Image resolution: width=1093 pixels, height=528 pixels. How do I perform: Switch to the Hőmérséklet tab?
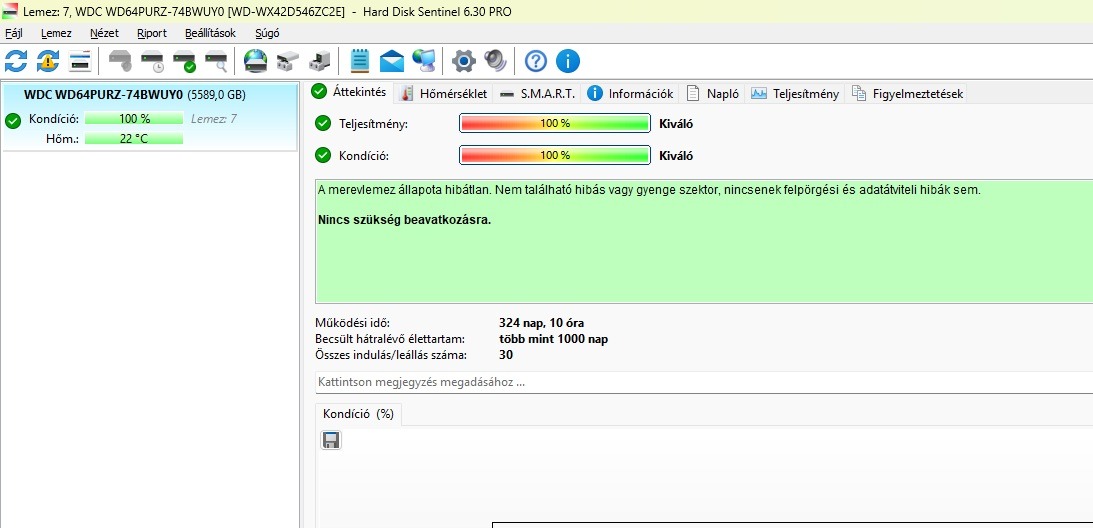coord(444,93)
